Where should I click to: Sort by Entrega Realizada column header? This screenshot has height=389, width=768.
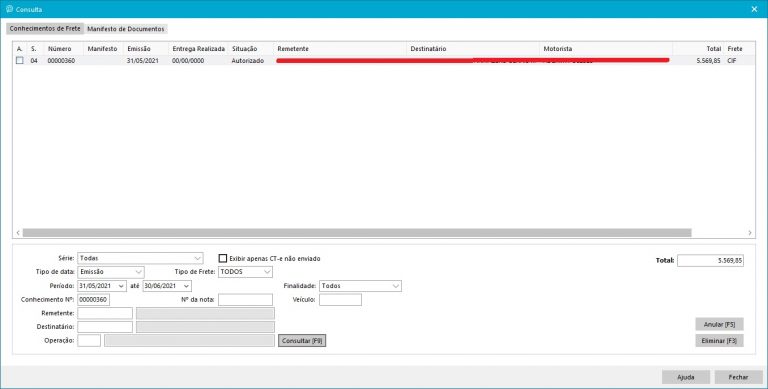tap(198, 49)
